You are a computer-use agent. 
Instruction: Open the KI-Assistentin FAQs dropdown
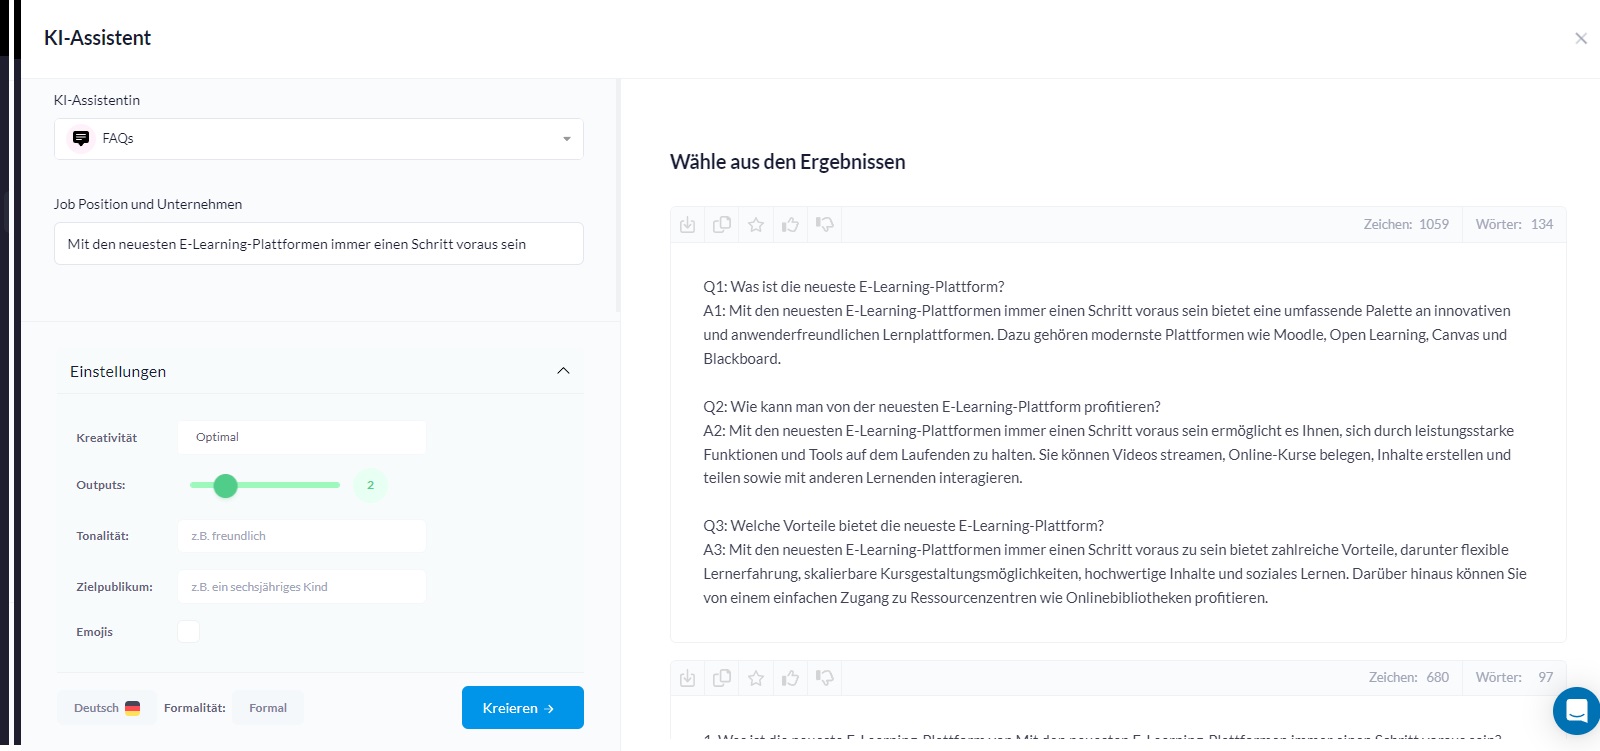319,139
